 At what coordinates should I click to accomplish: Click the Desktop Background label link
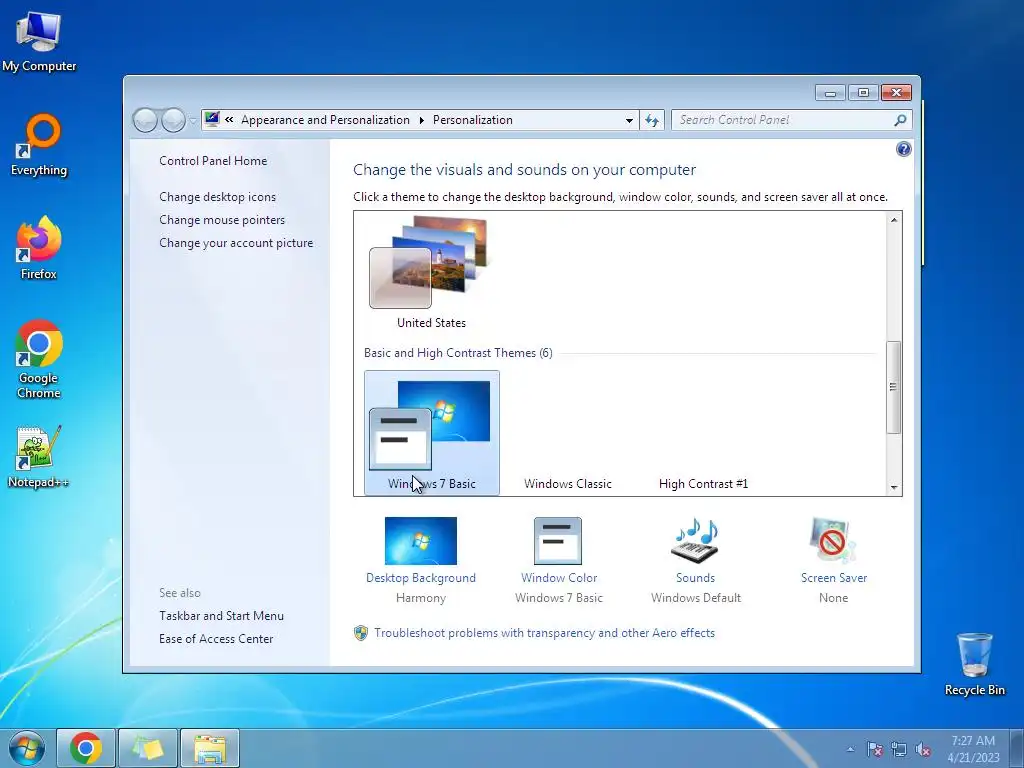click(421, 578)
